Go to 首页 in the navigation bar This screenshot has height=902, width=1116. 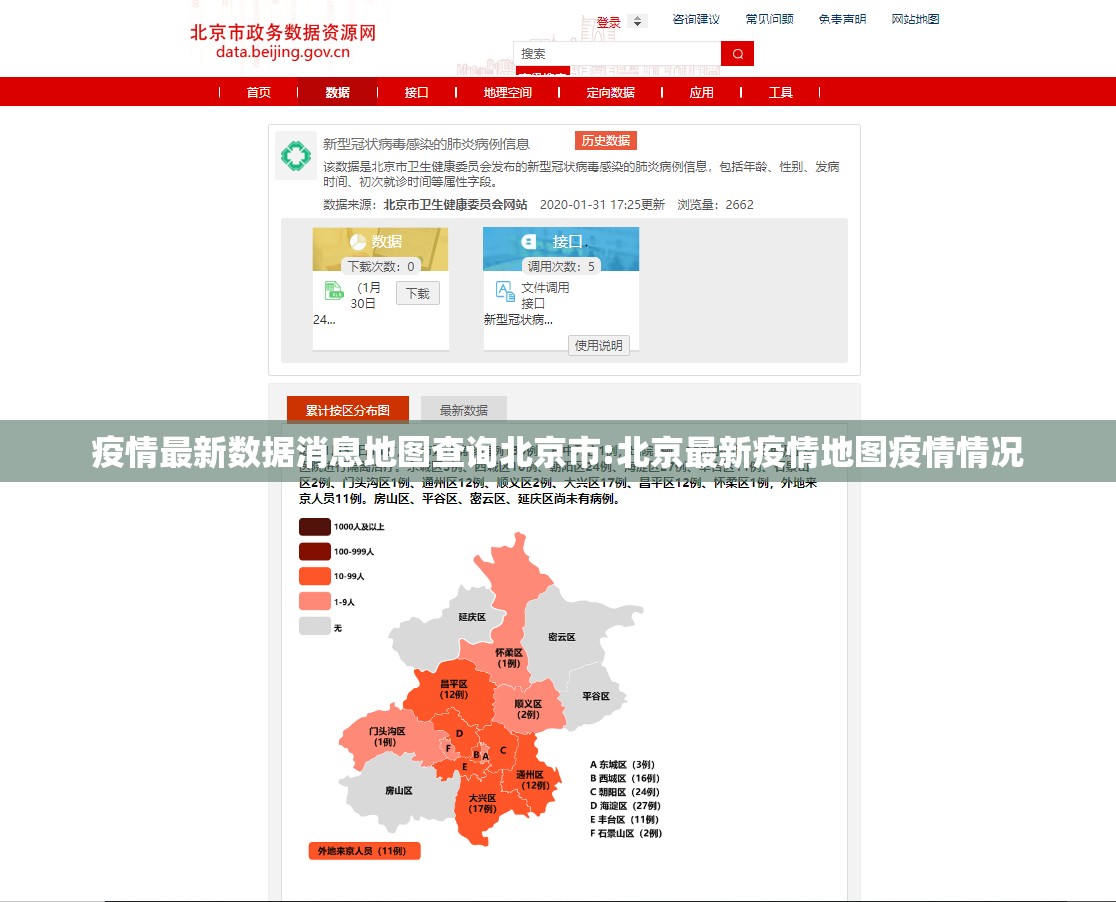(x=259, y=92)
